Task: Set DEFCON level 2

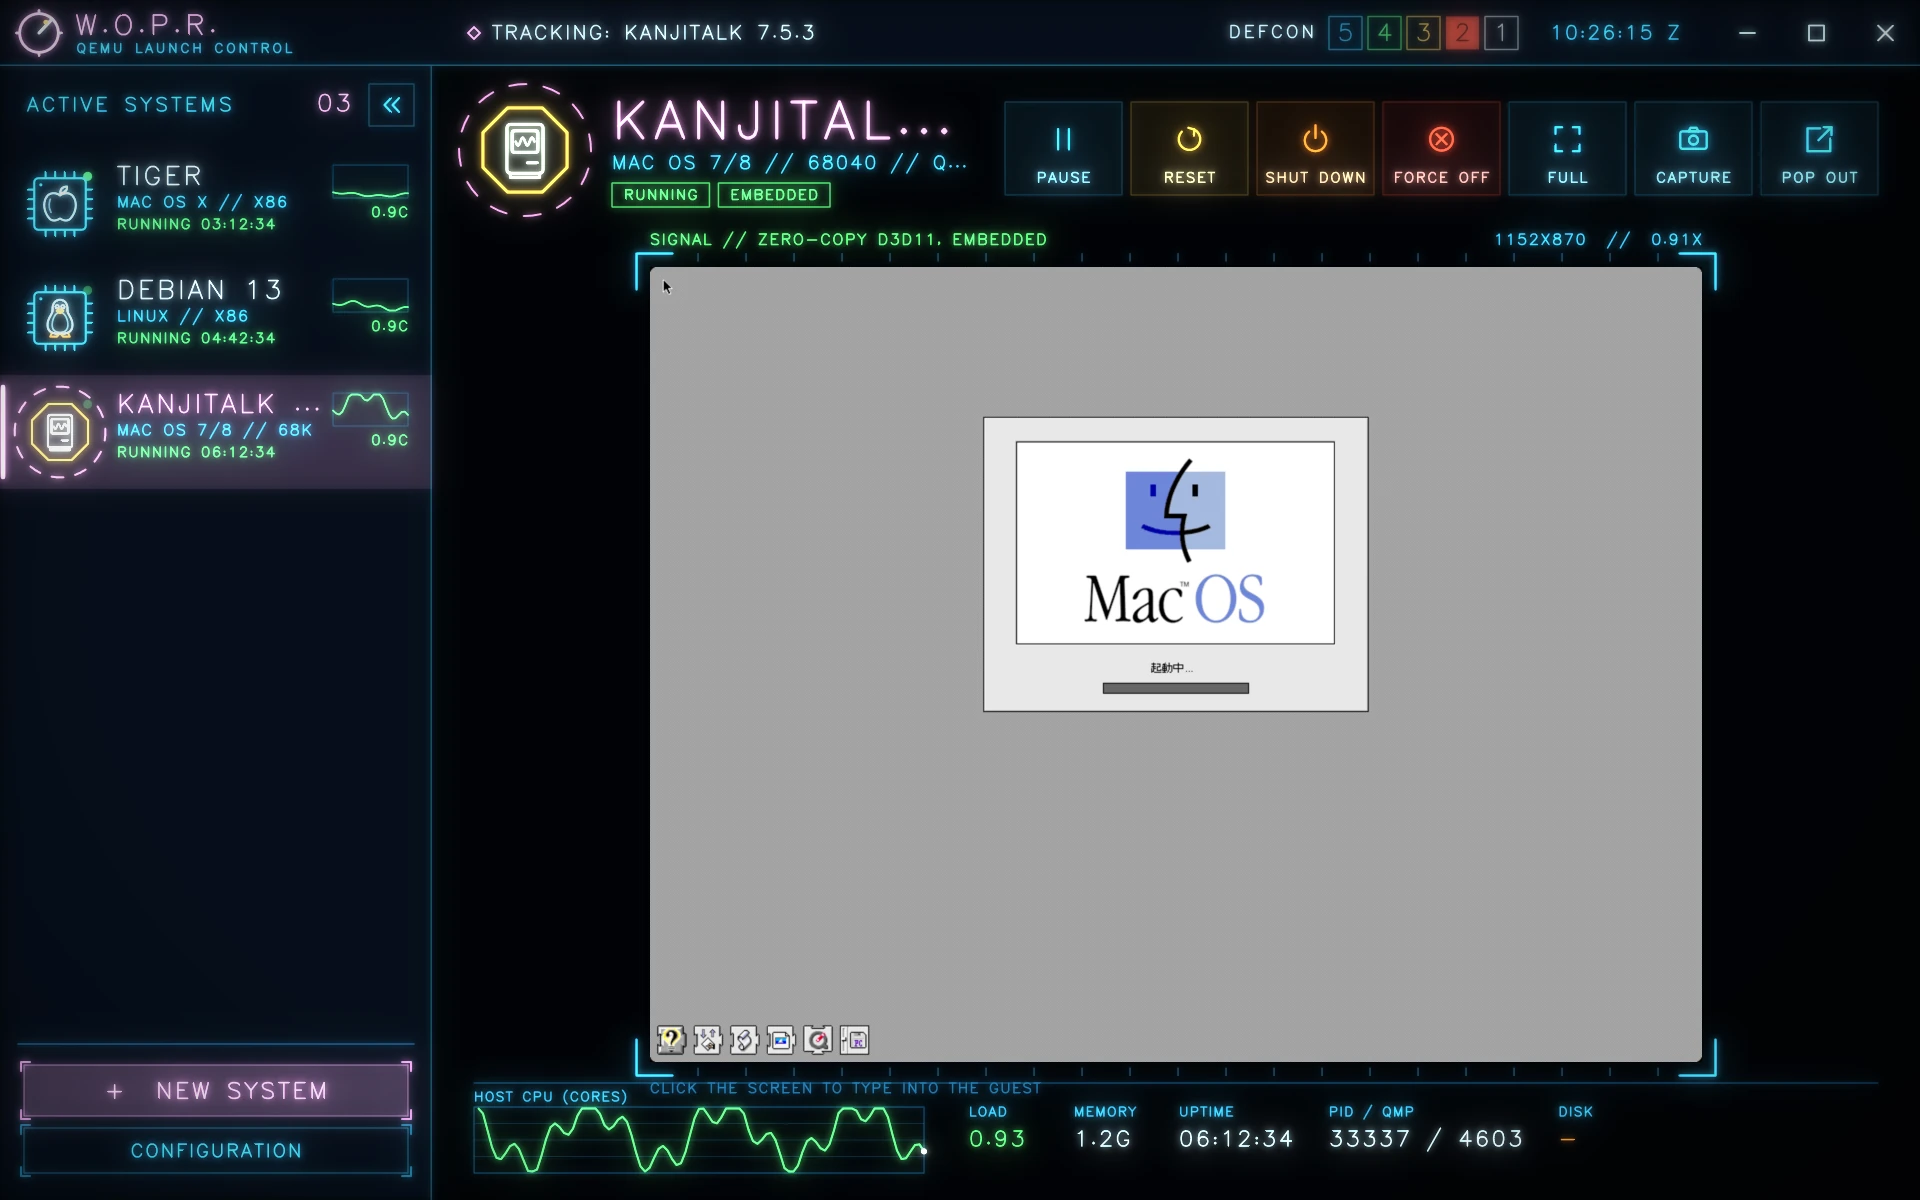Action: pyautogui.click(x=1462, y=33)
